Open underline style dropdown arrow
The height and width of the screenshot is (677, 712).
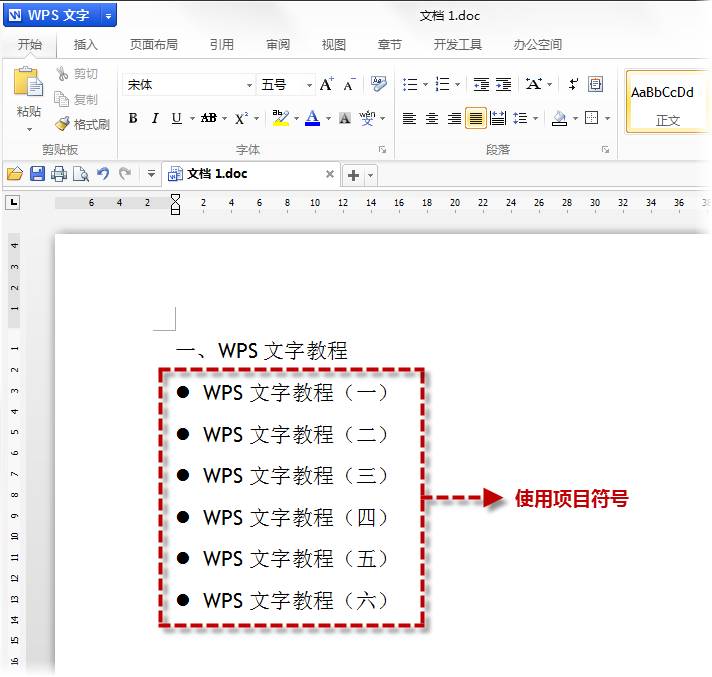[192, 119]
